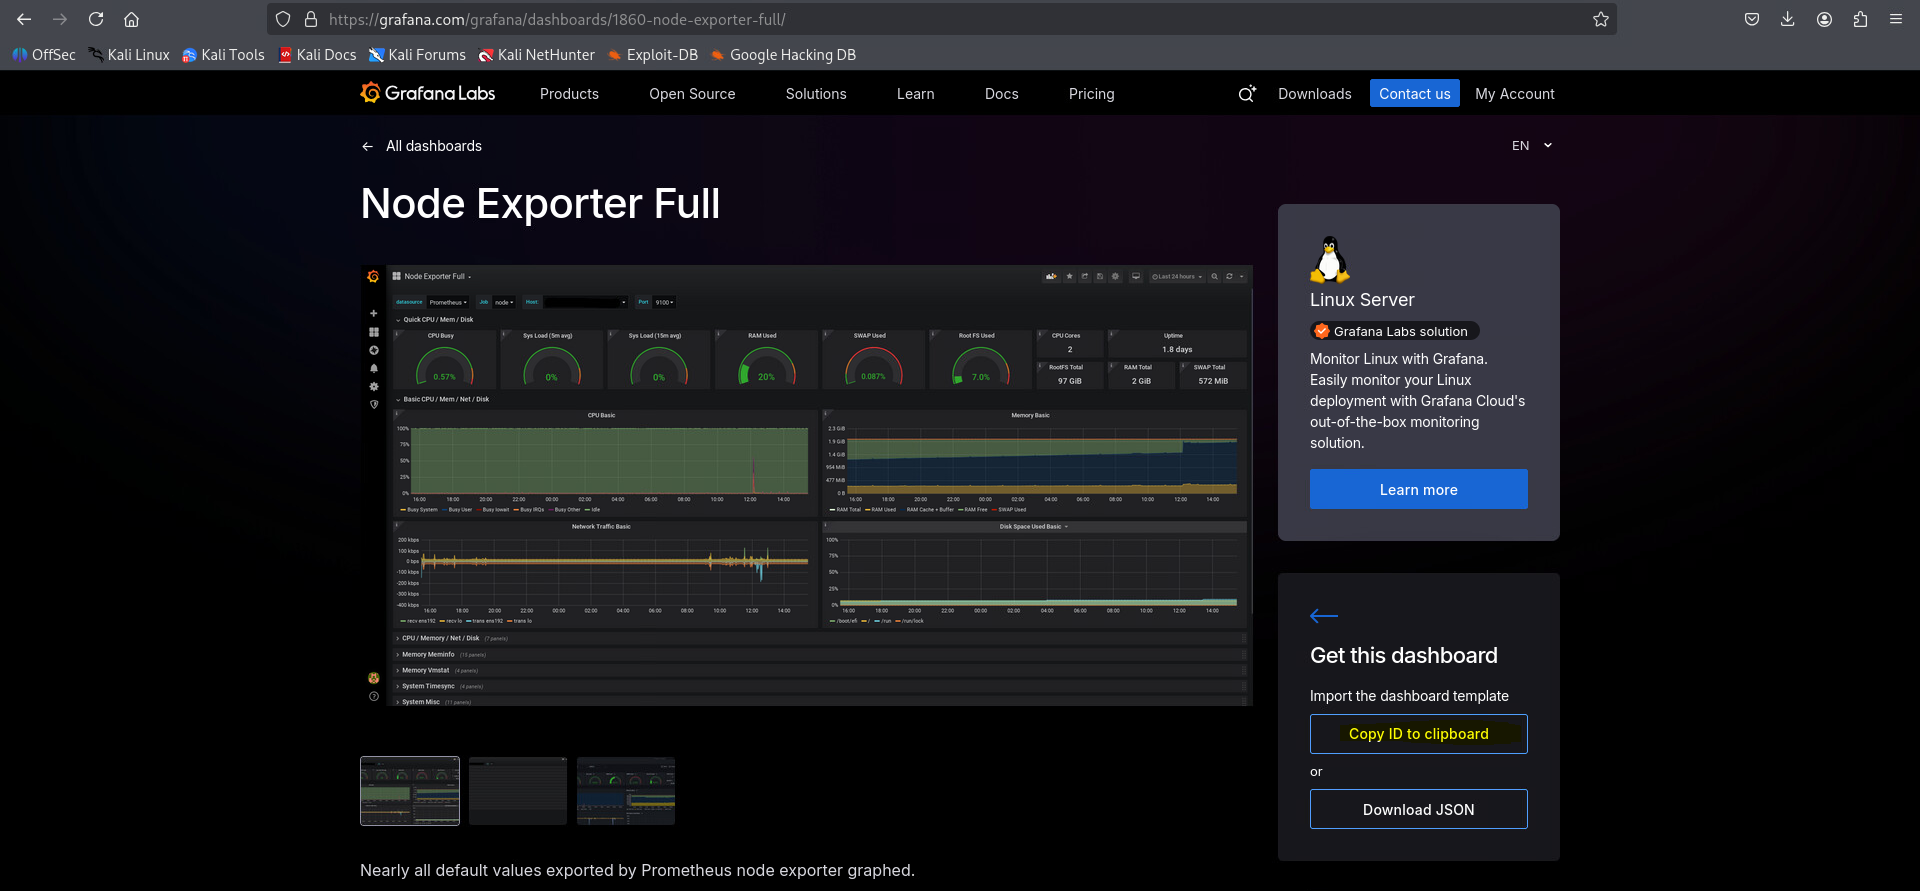Select the third dashboard screenshot thumbnail
The image size is (1920, 891).
point(626,791)
